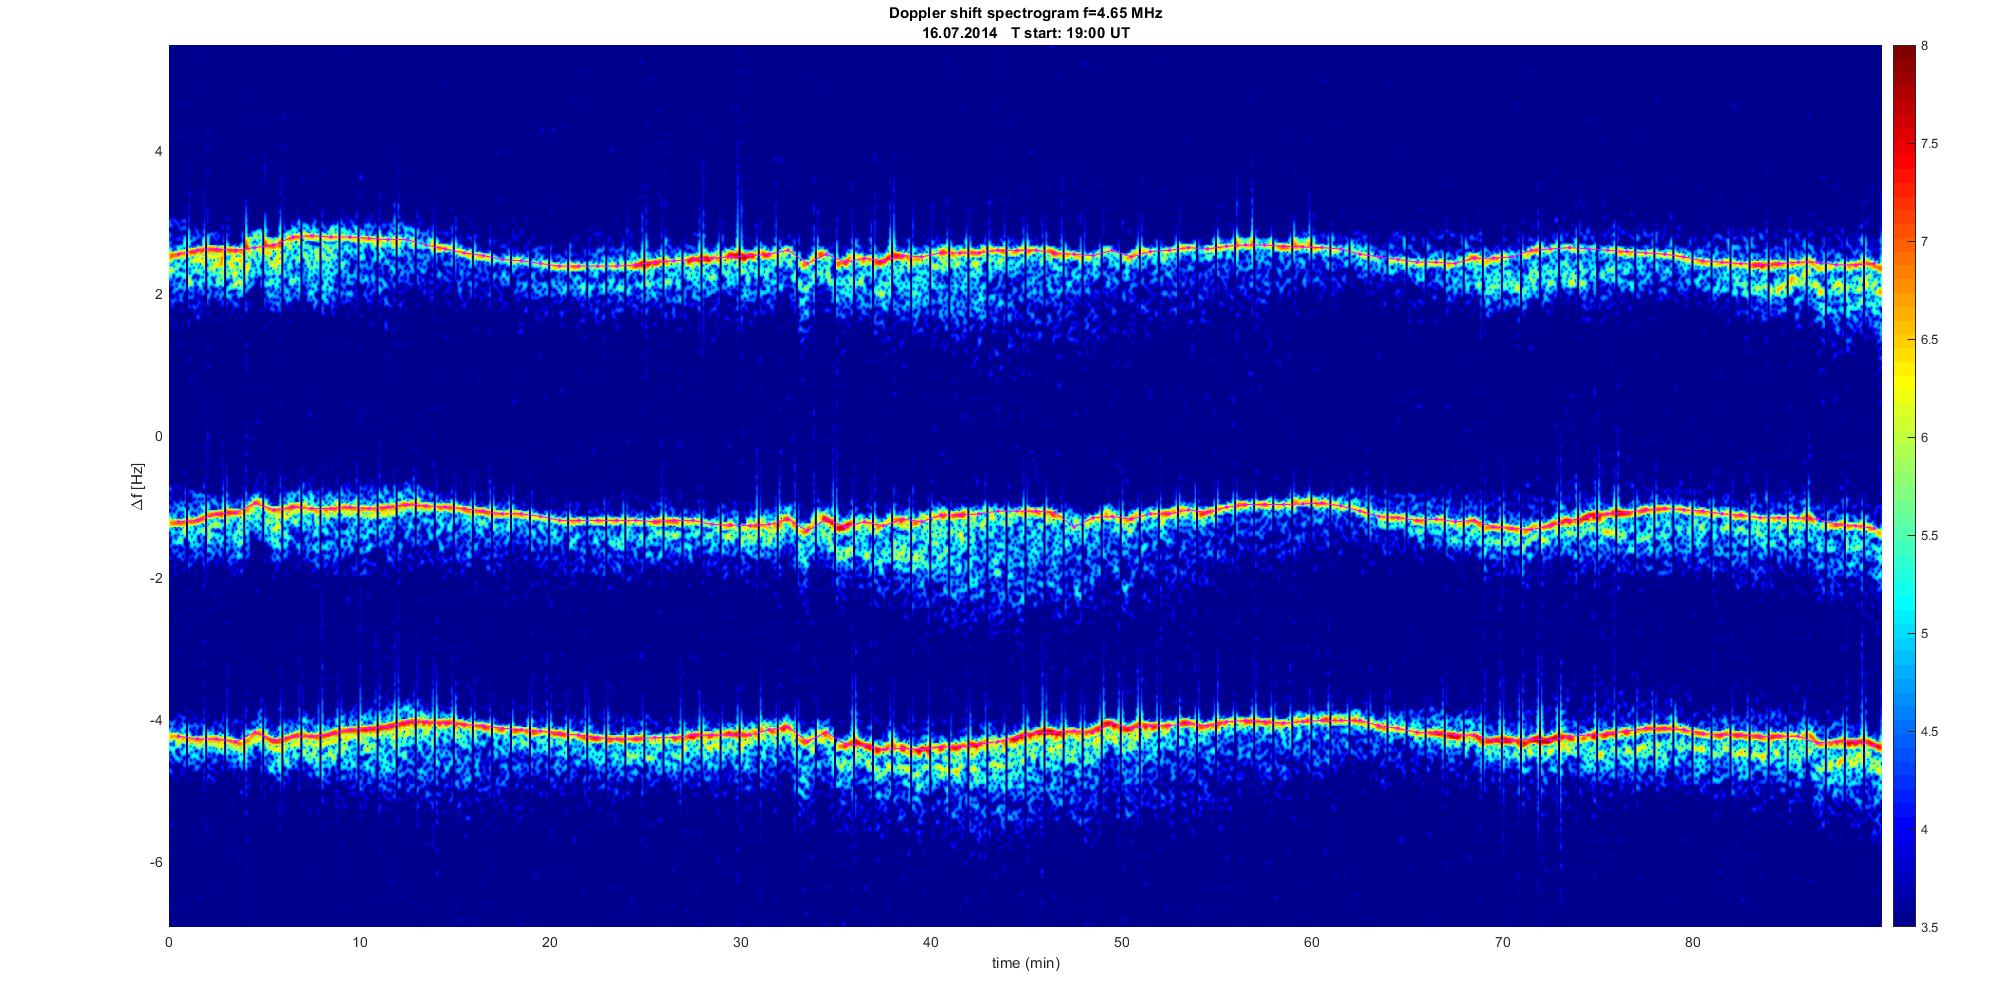This screenshot has height=995, width=2000.
Task: Click colorbar tick label '5'
Action: tap(1925, 634)
